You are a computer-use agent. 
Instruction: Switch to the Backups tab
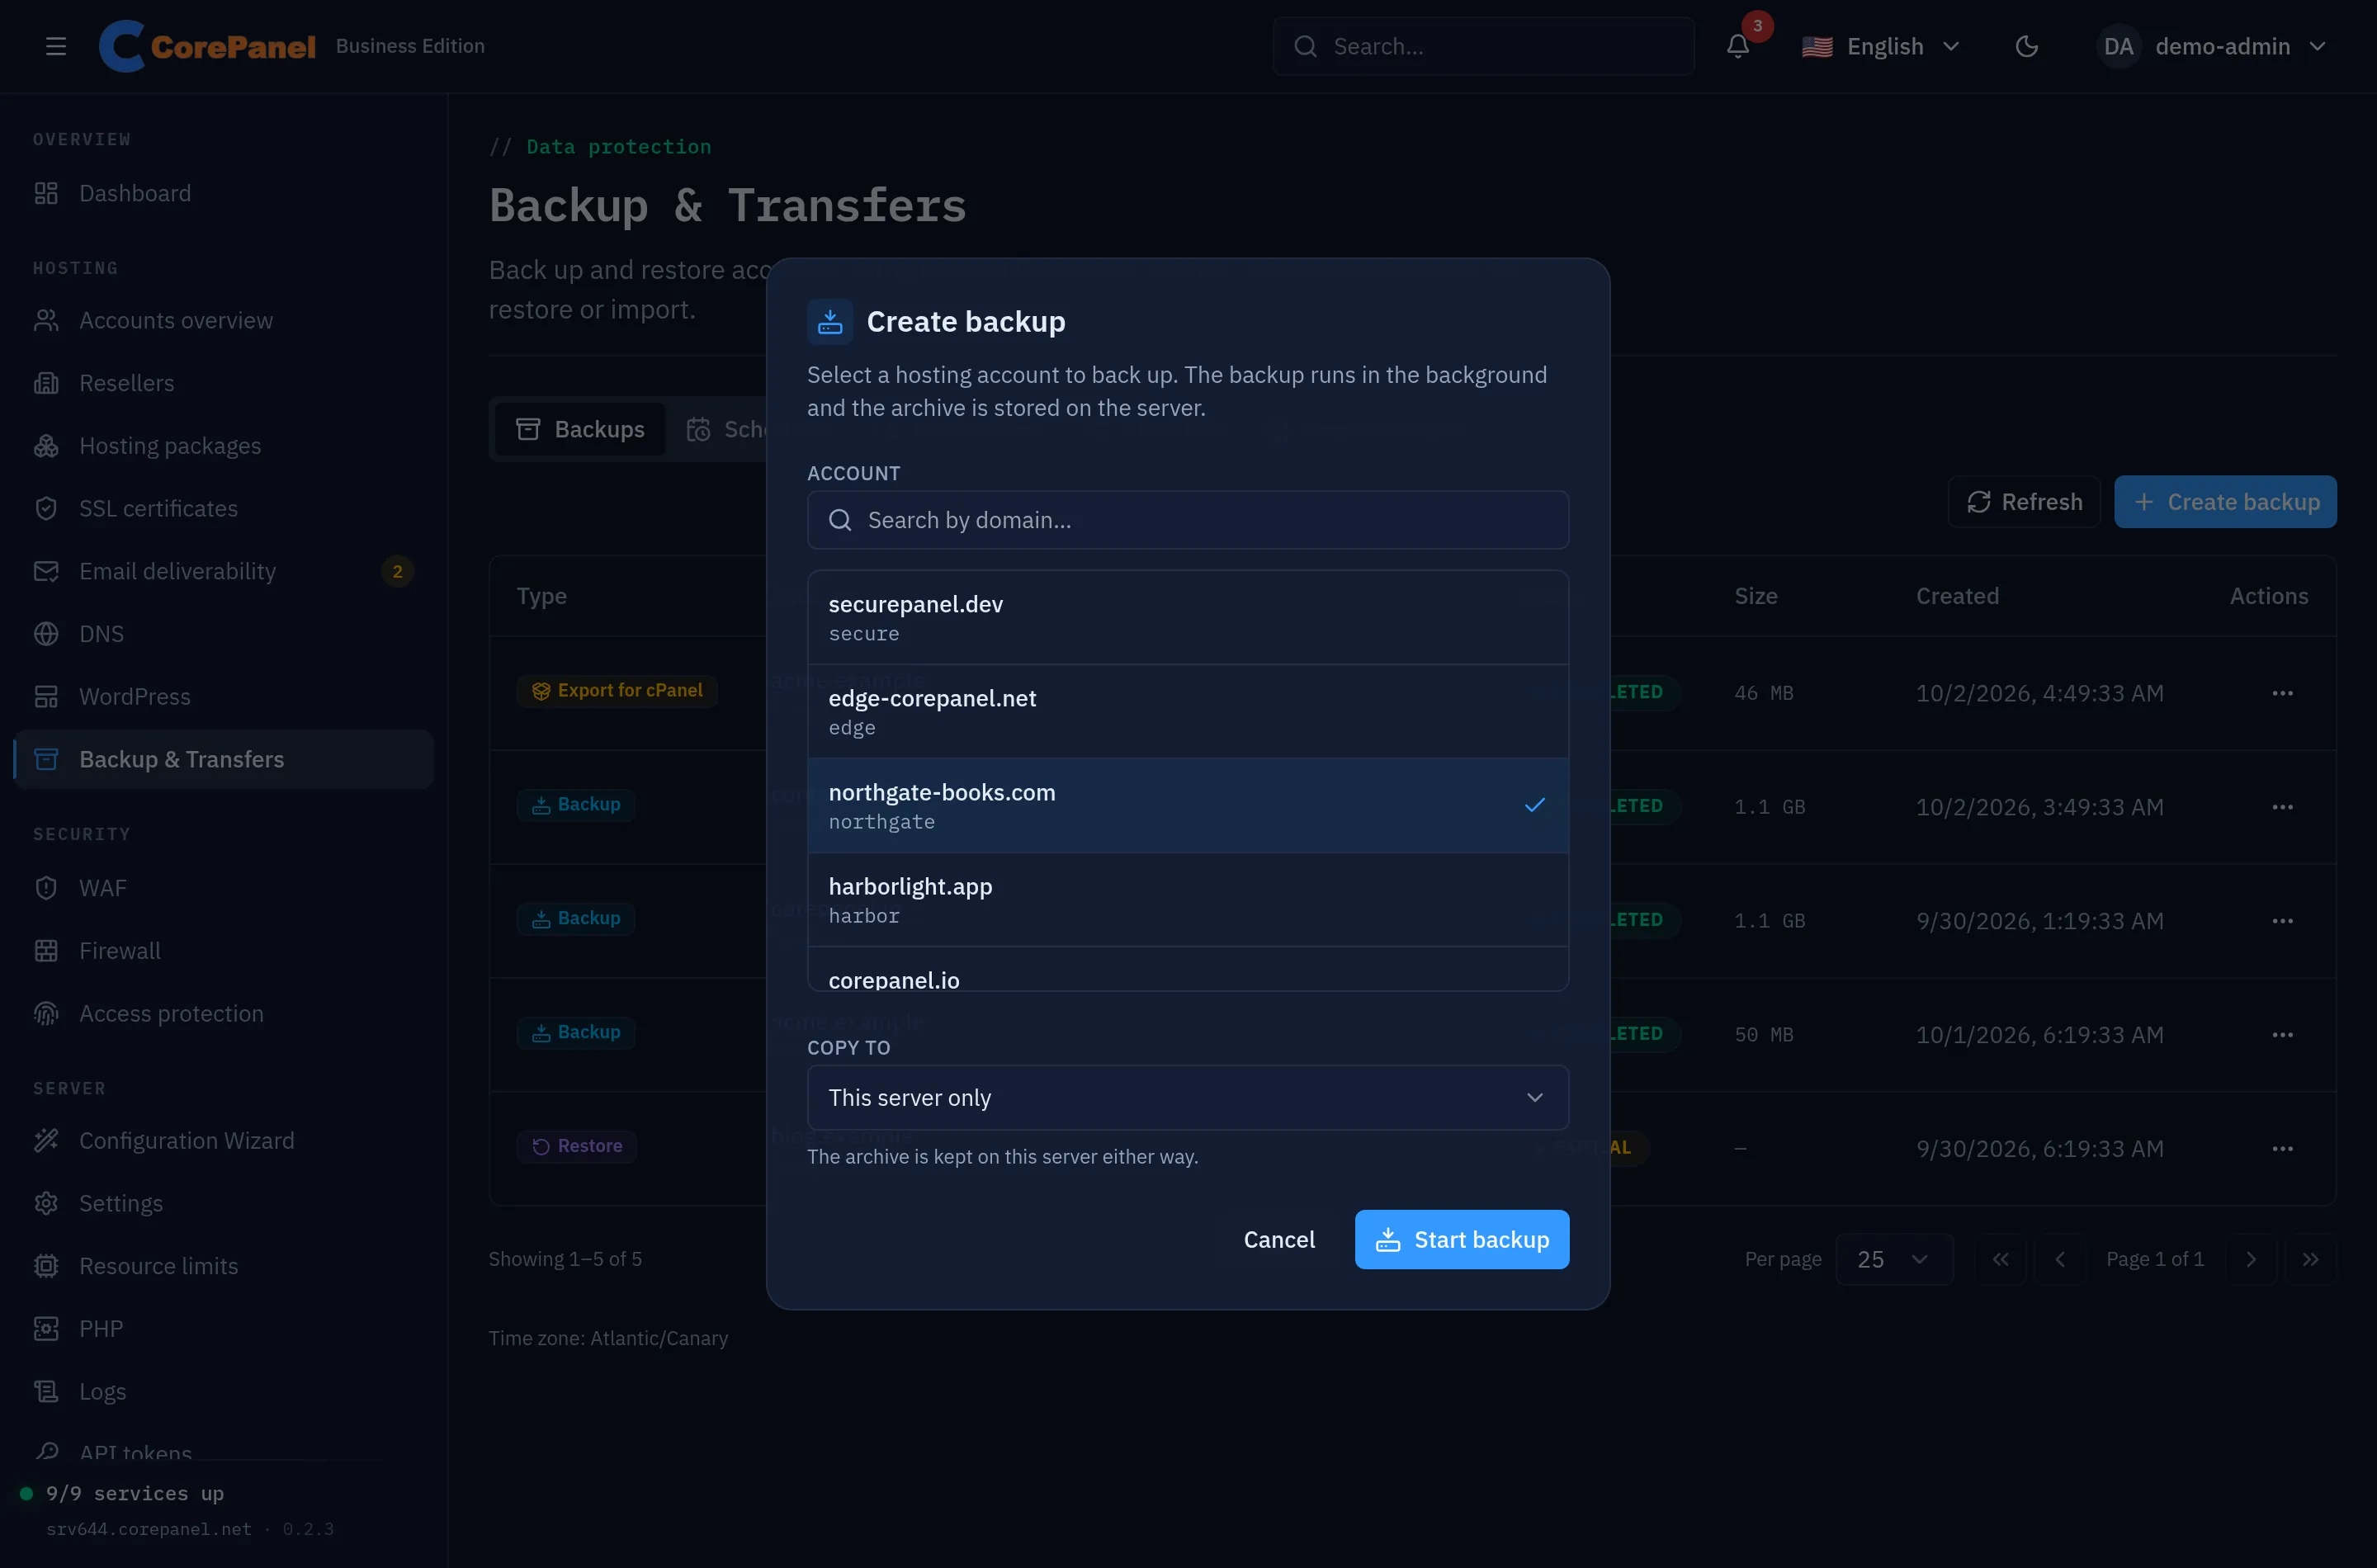pyautogui.click(x=580, y=429)
